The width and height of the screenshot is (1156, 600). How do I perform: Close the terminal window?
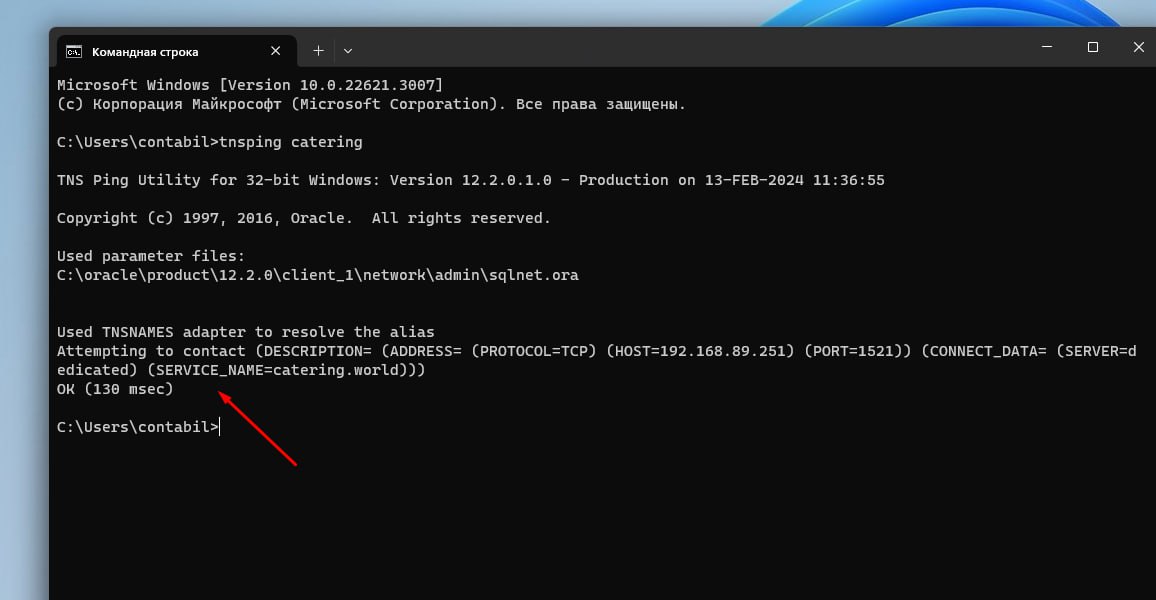1138,47
